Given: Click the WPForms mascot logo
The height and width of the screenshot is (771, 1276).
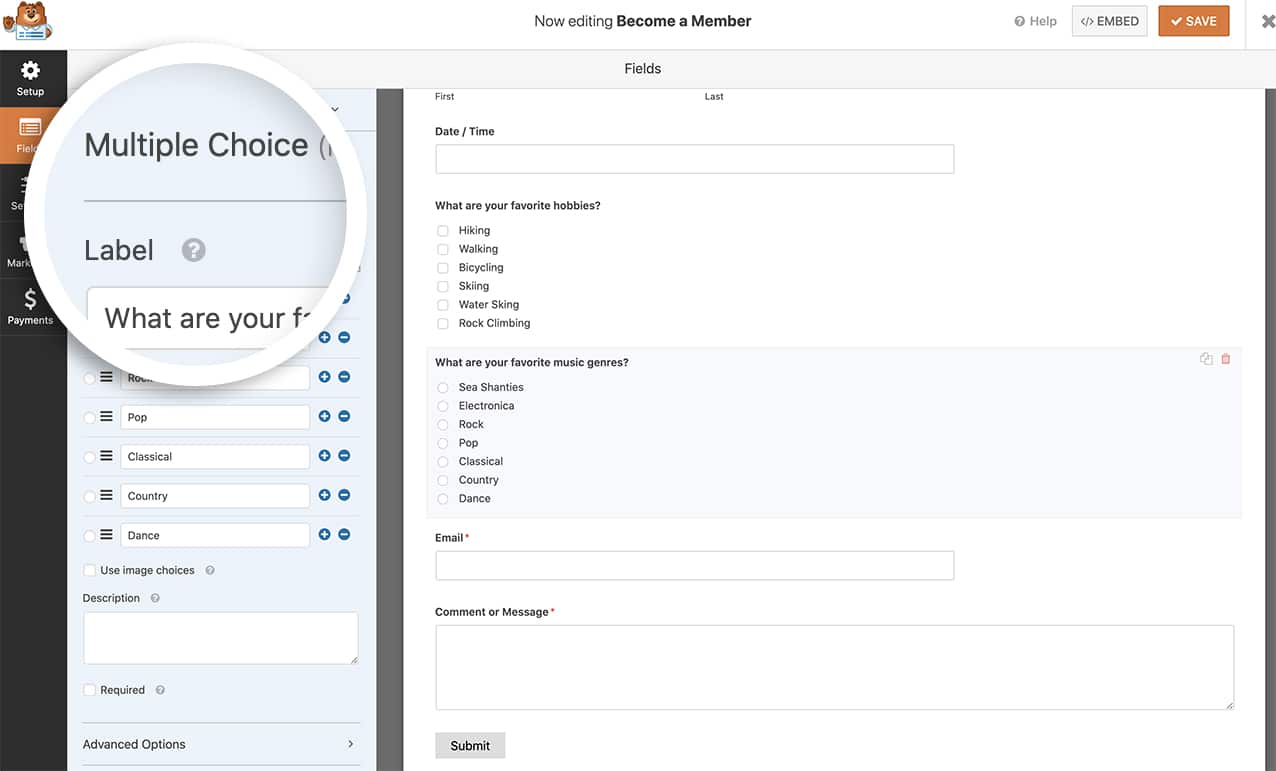Looking at the screenshot, I should (28, 20).
